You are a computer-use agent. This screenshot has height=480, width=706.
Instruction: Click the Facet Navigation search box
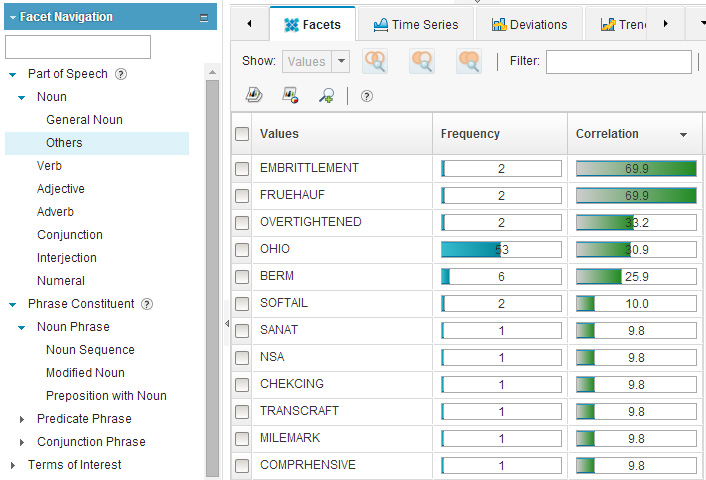[78, 47]
